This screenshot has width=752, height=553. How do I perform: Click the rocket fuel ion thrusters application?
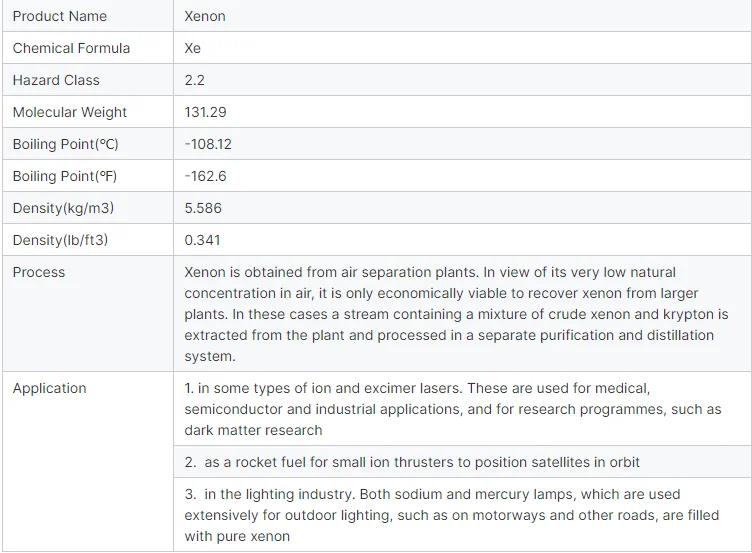(x=412, y=462)
